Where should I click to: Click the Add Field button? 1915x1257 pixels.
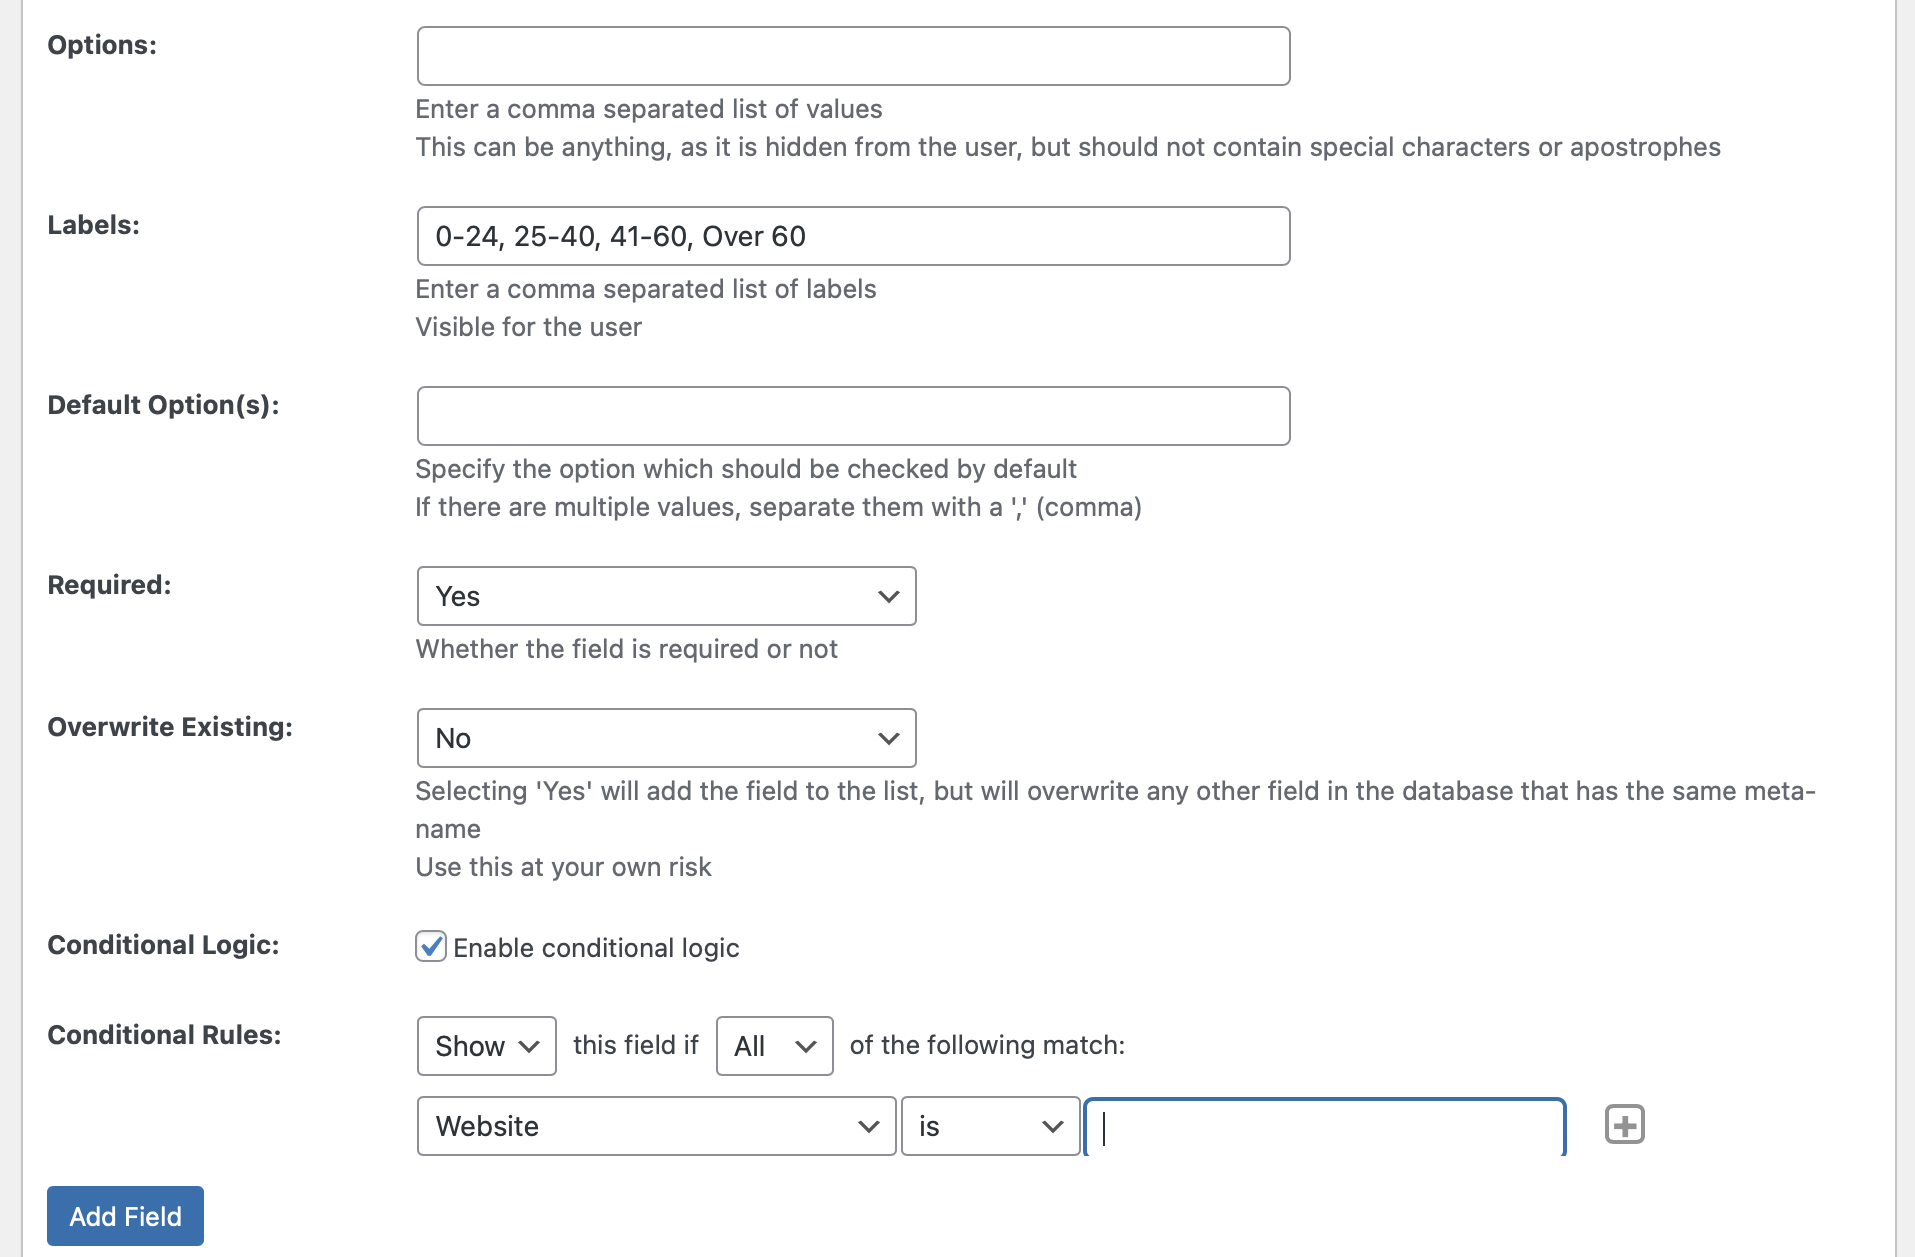(x=125, y=1216)
